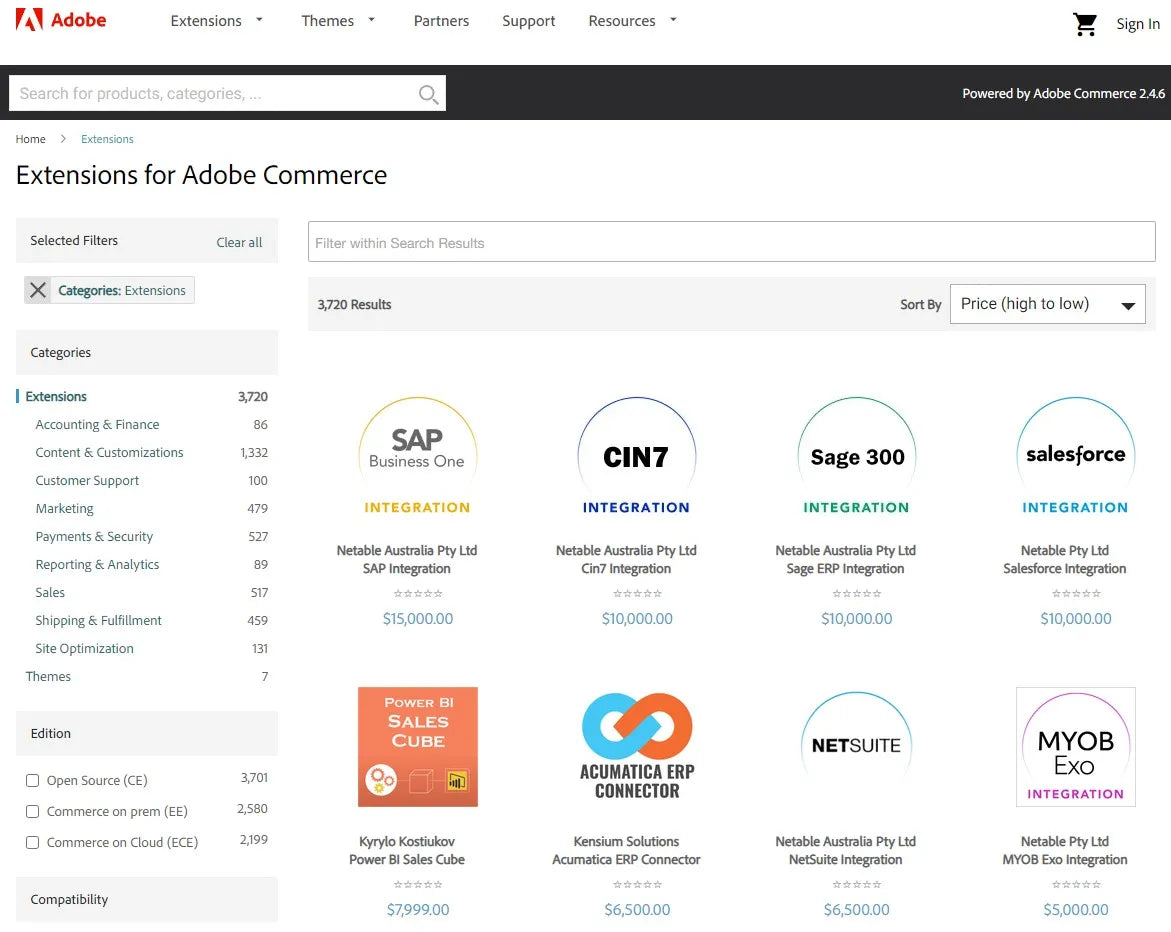Focus Filter within Search Results field

pos(731,242)
